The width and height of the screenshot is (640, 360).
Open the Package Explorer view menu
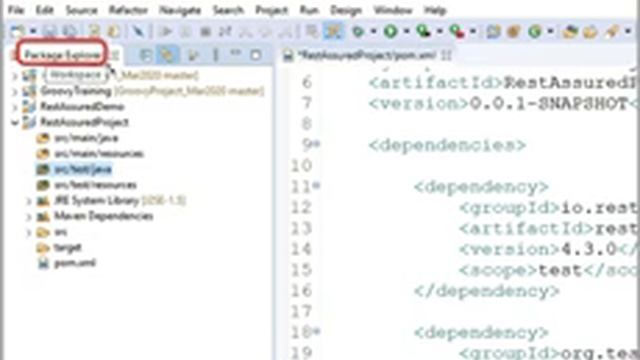pyautogui.click(x=216, y=55)
